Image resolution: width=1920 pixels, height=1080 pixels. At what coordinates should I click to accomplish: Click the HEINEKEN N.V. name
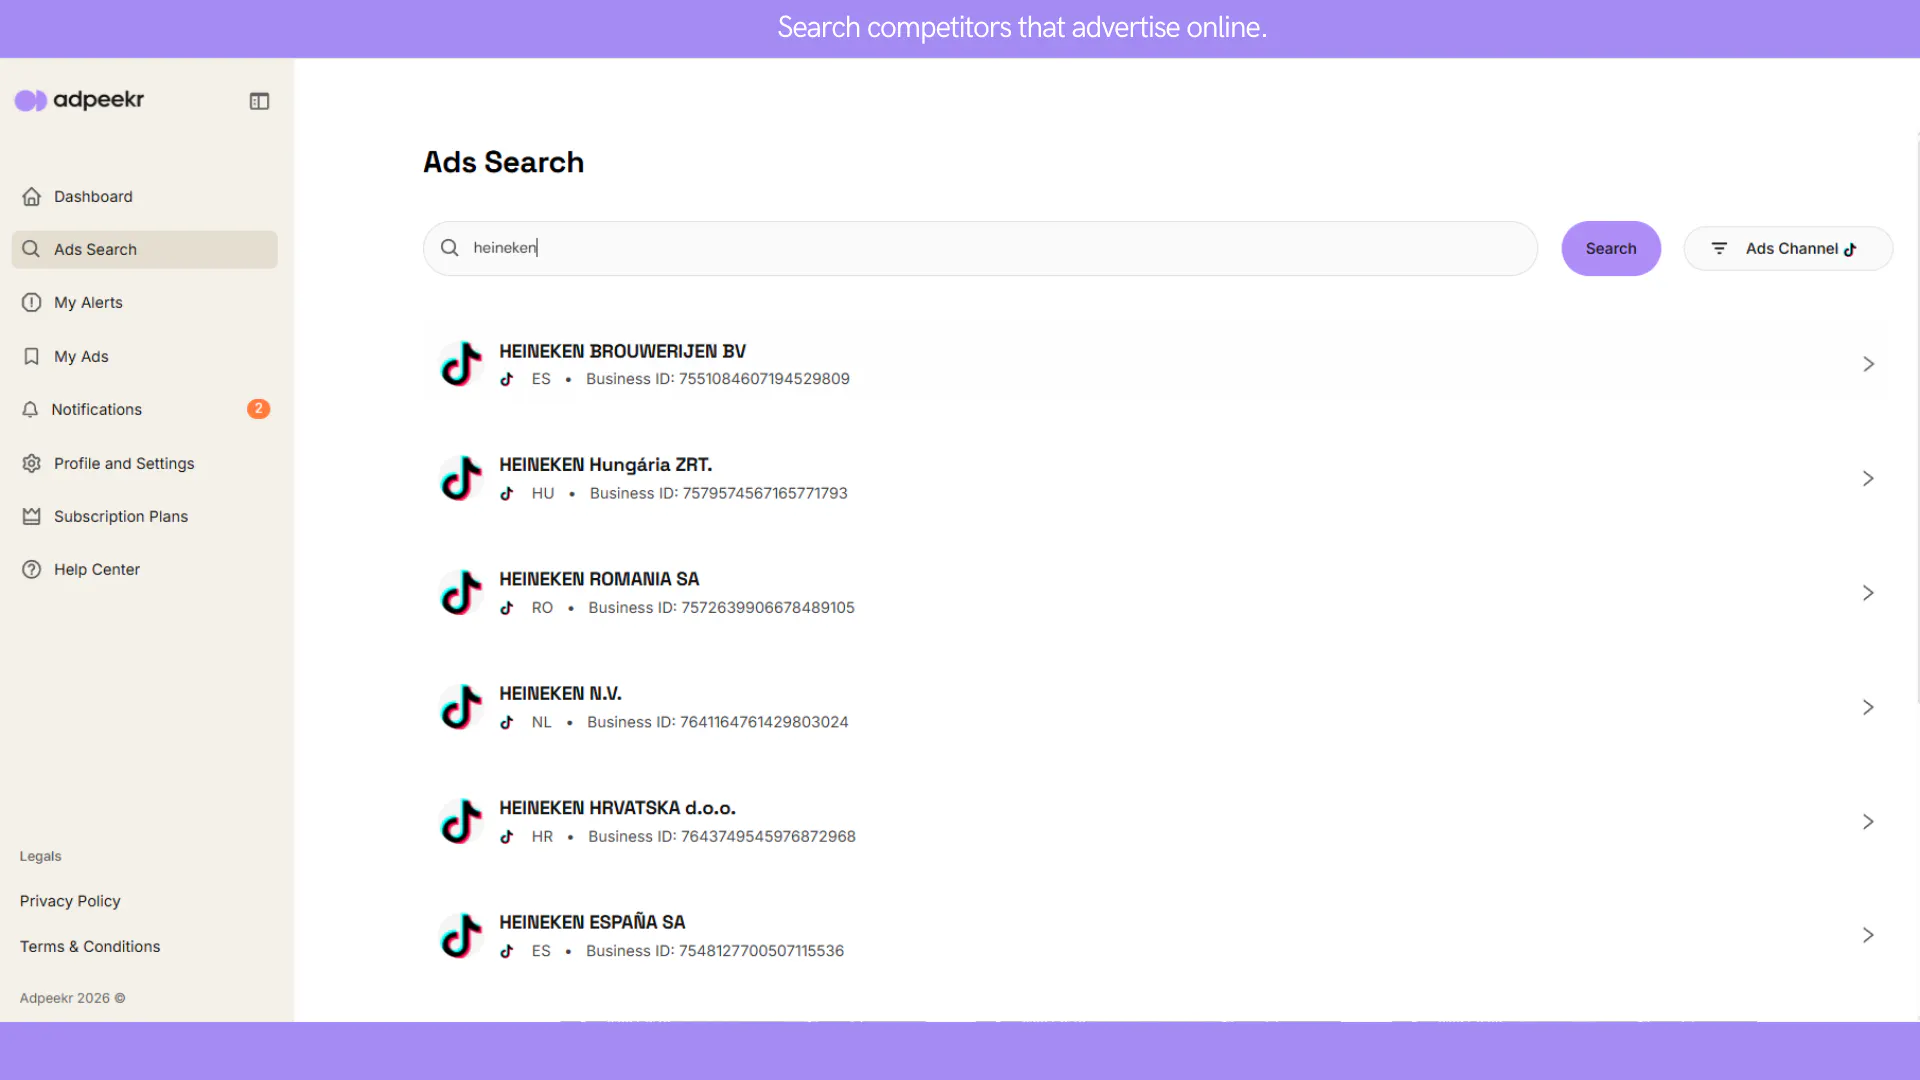click(x=560, y=694)
